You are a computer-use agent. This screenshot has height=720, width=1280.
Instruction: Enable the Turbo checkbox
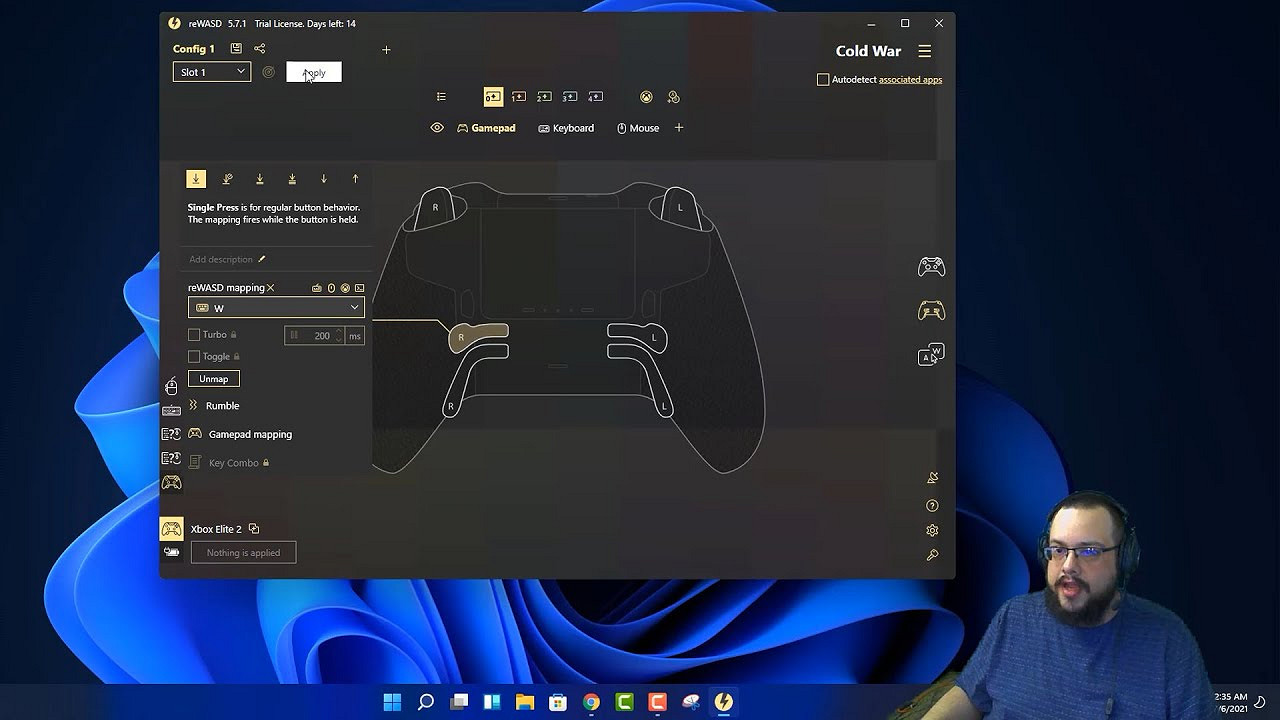[194, 335]
